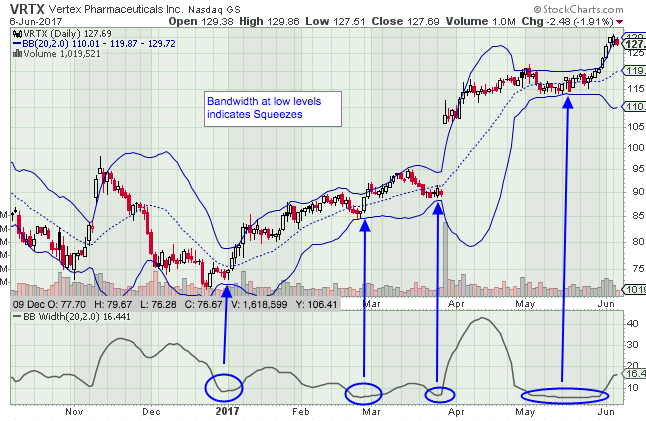Click the H: 79.67 readout value
The image size is (646, 421).
pos(112,305)
